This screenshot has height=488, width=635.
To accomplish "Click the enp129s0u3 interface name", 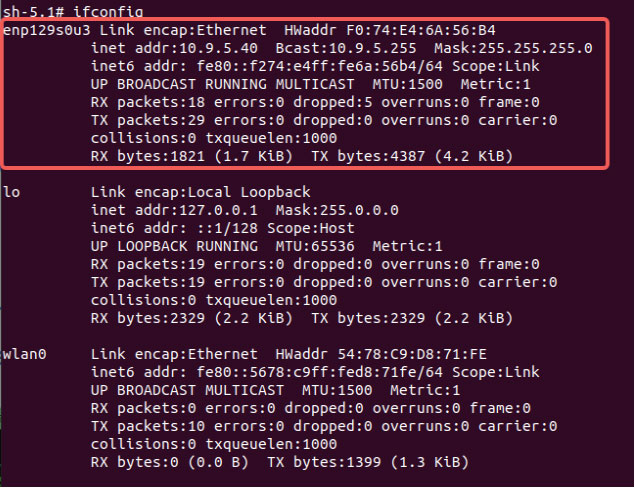I will (x=47, y=30).
